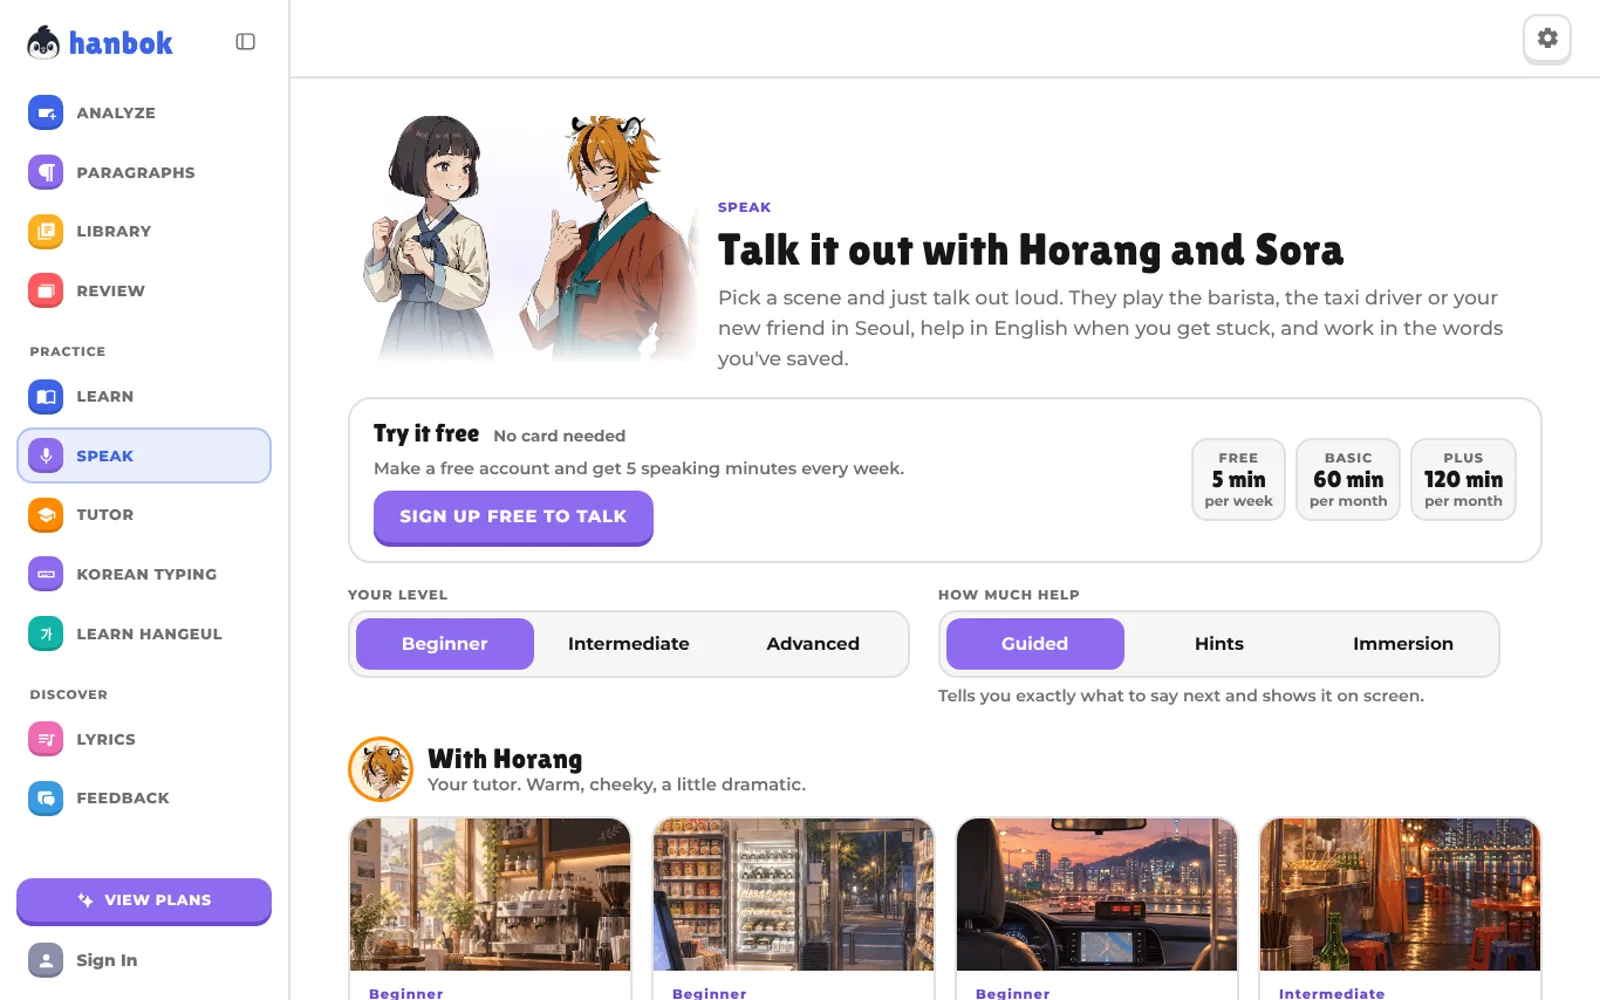
Task: Go to the Library menu item
Action: click(x=144, y=231)
